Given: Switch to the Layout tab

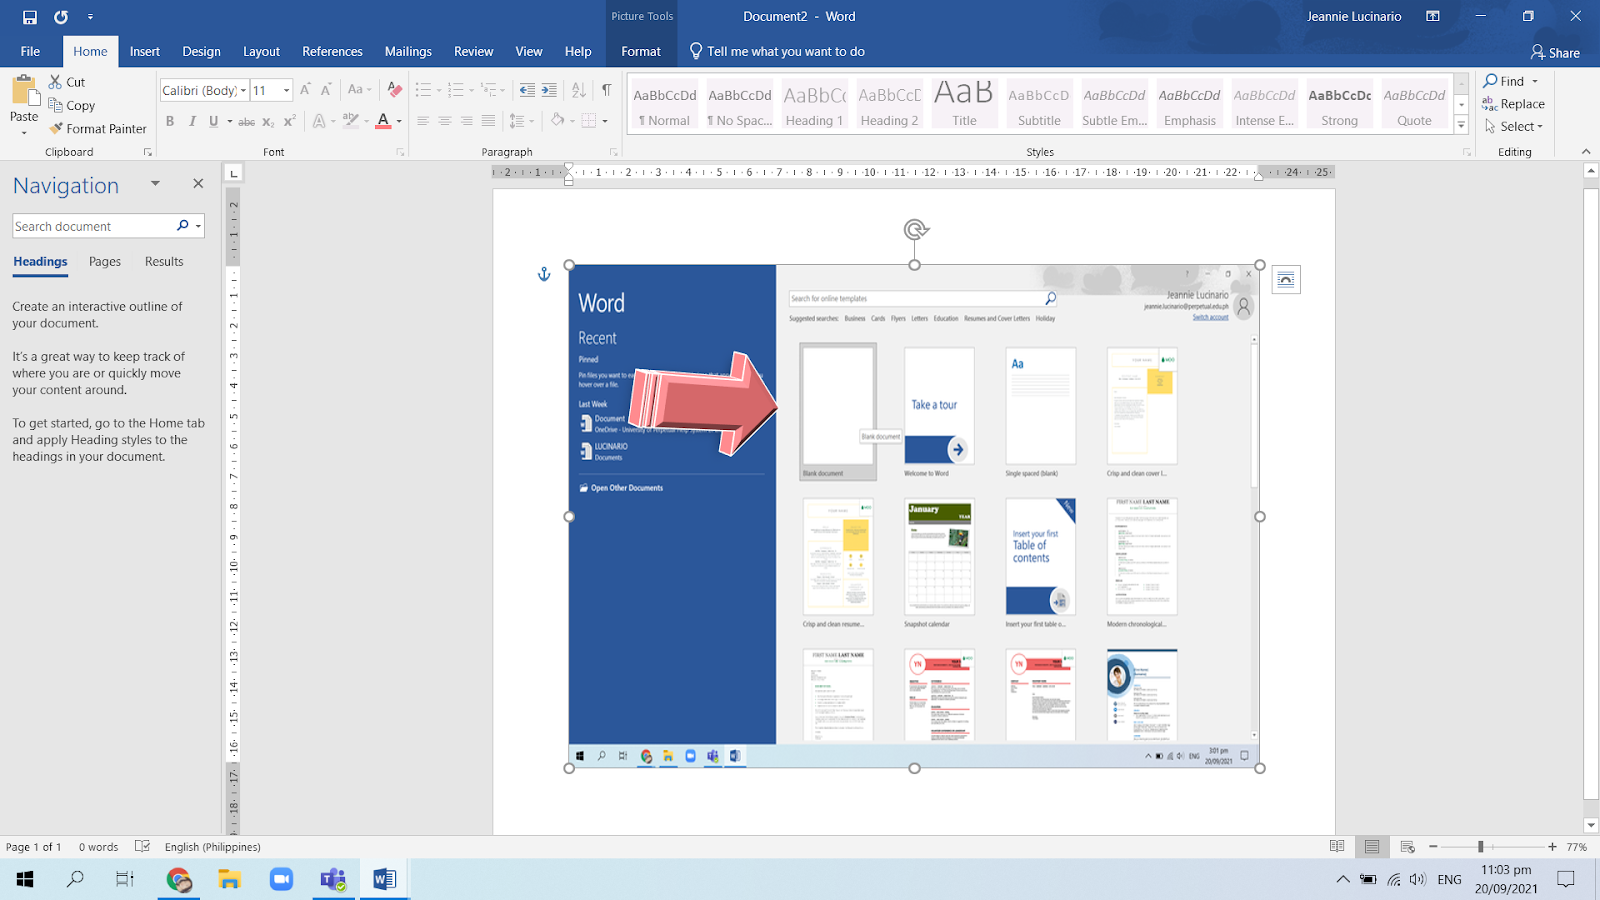Looking at the screenshot, I should pyautogui.click(x=261, y=51).
